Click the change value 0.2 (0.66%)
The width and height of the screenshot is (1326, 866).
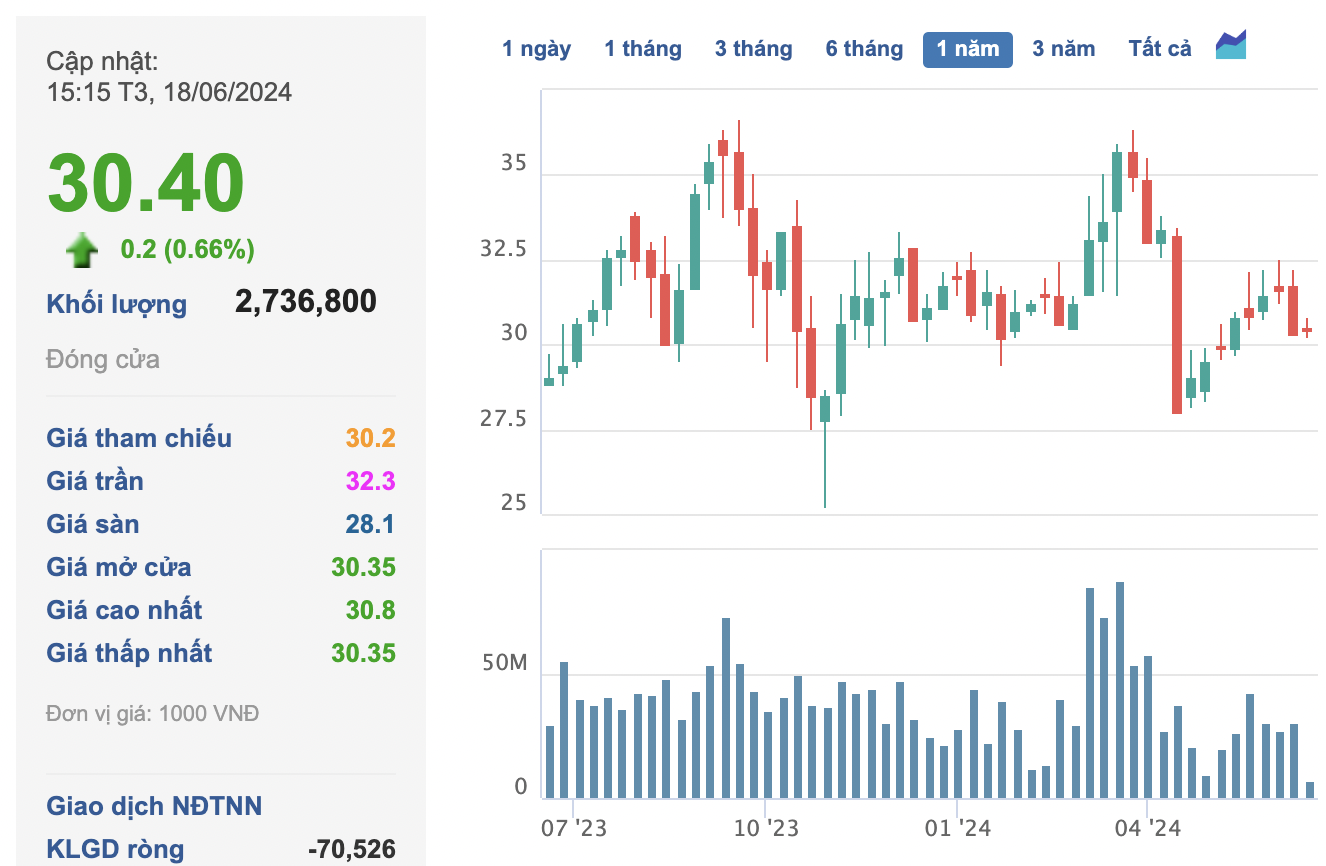[x=188, y=249]
